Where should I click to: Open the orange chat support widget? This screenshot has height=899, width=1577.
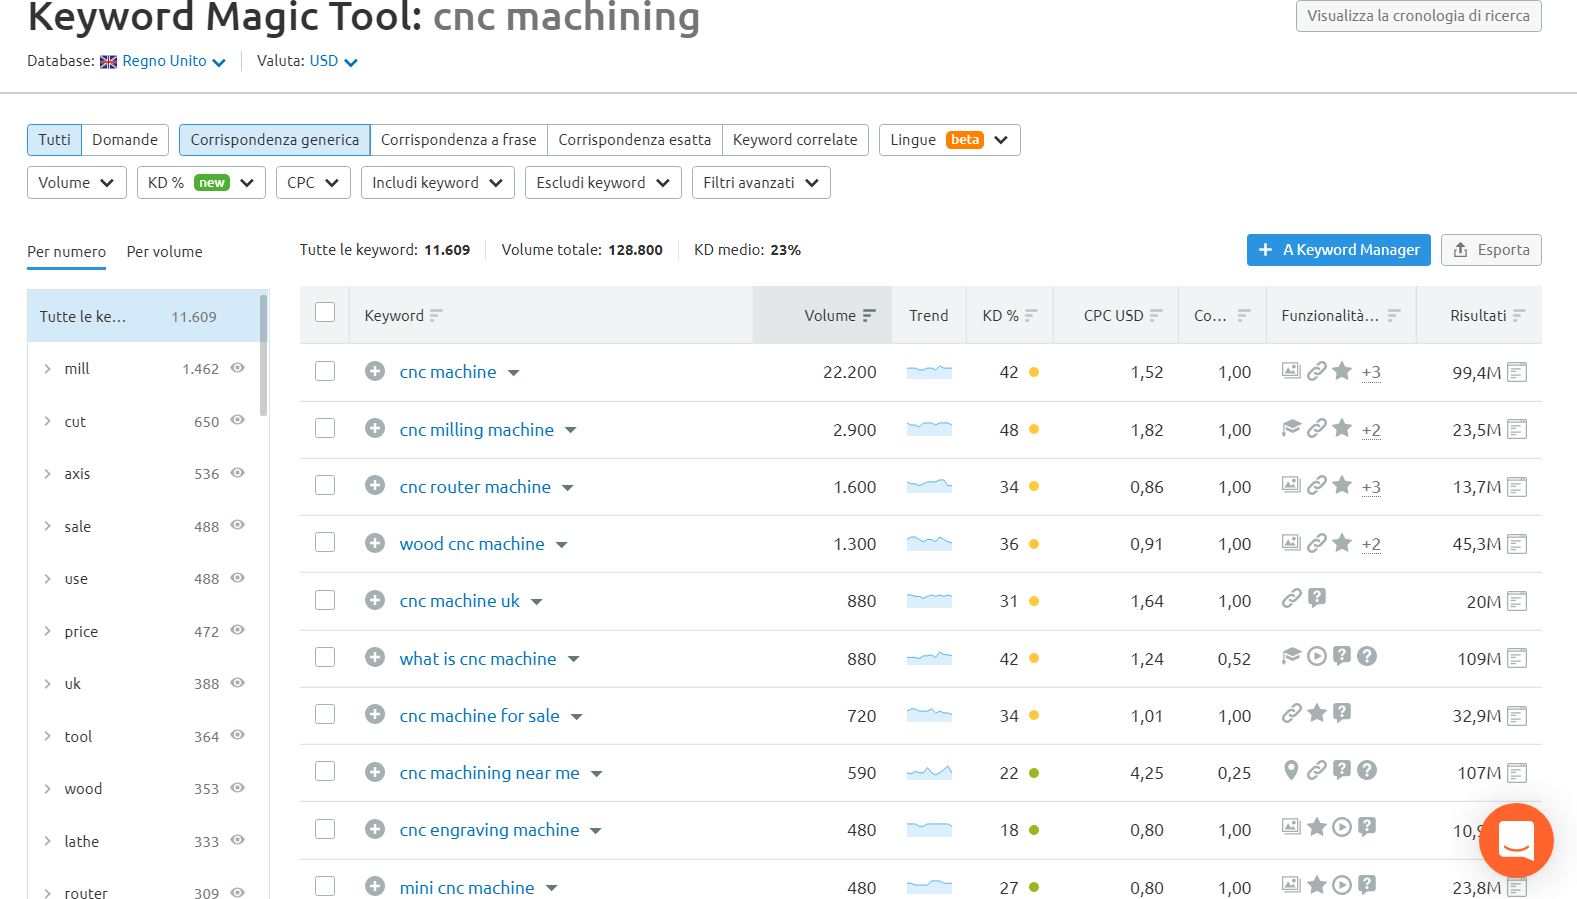(x=1516, y=840)
